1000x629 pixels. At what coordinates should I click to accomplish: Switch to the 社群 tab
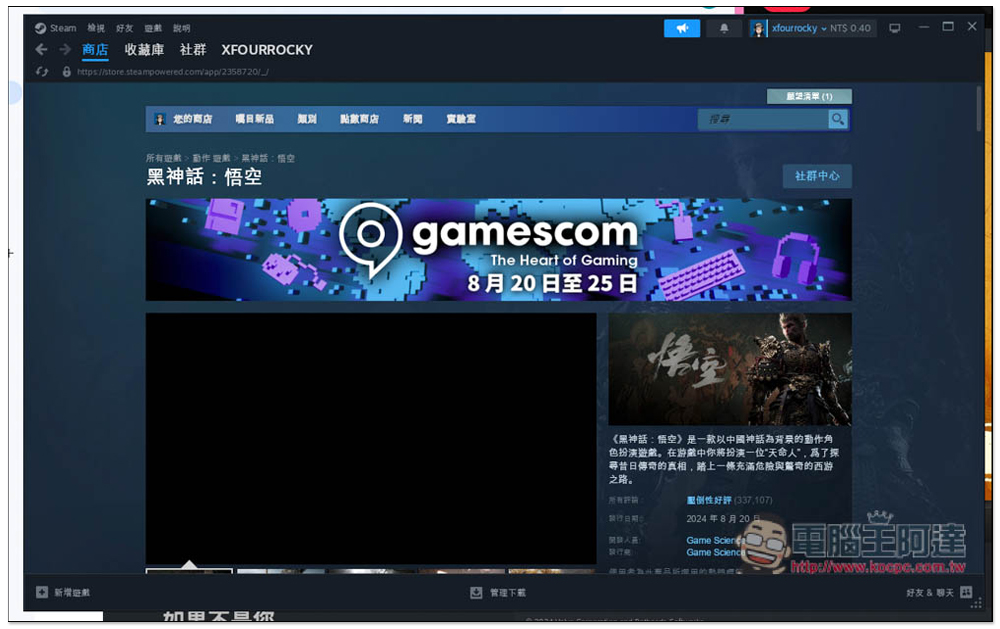pyautogui.click(x=193, y=50)
